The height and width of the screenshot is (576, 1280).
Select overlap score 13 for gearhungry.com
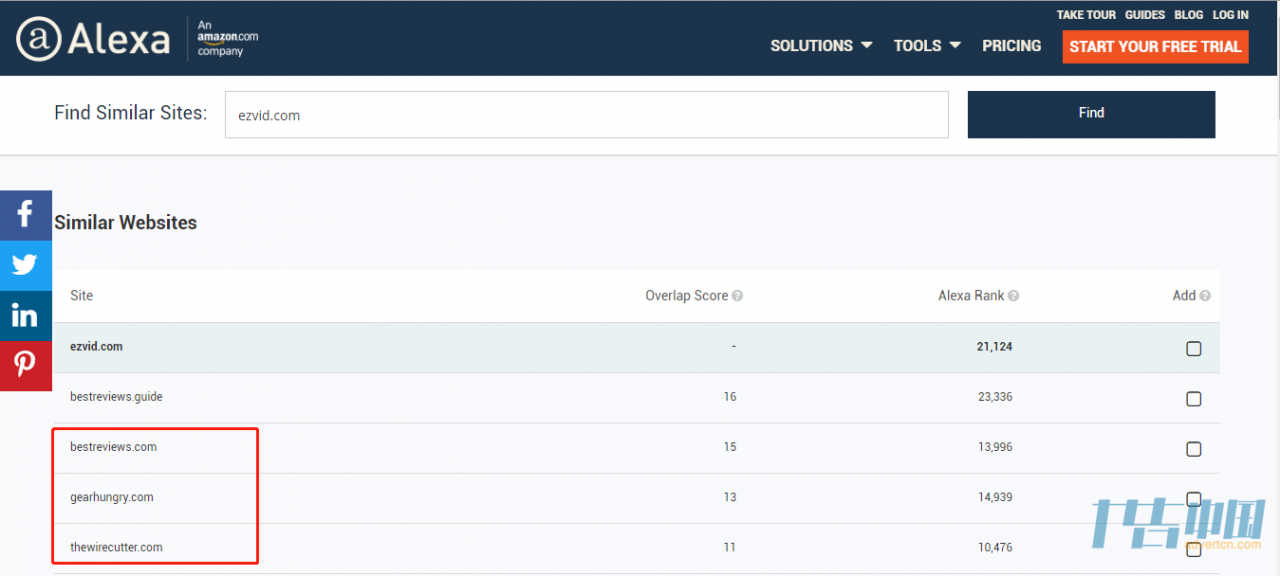pos(730,497)
